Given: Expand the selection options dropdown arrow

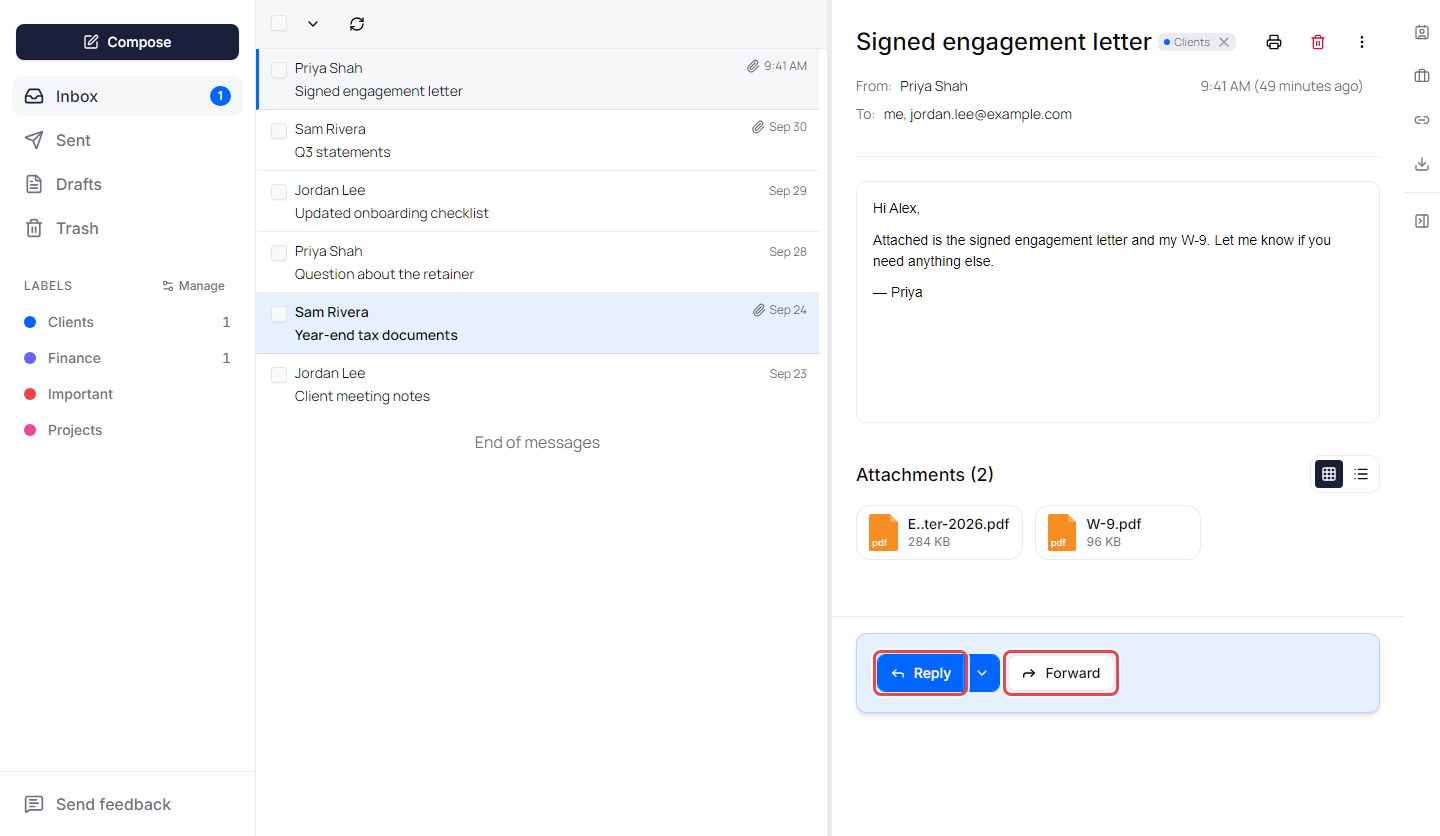Looking at the screenshot, I should pos(313,23).
